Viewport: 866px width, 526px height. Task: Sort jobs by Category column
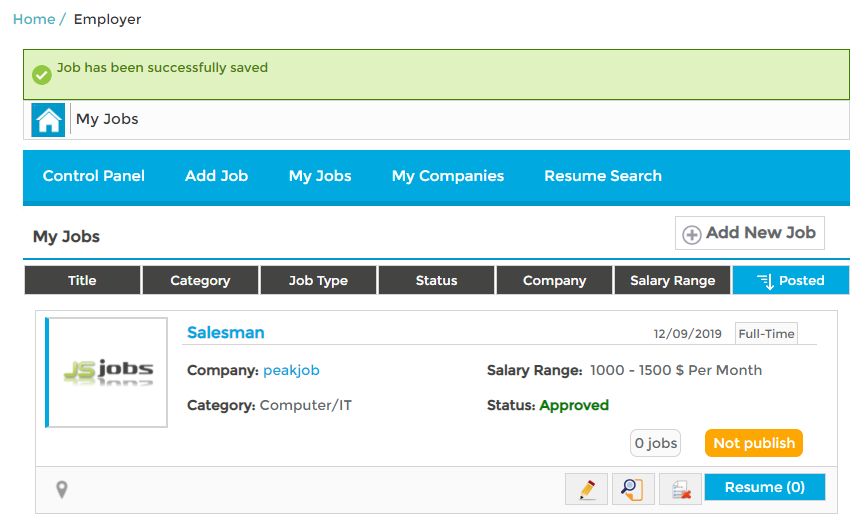pos(200,281)
